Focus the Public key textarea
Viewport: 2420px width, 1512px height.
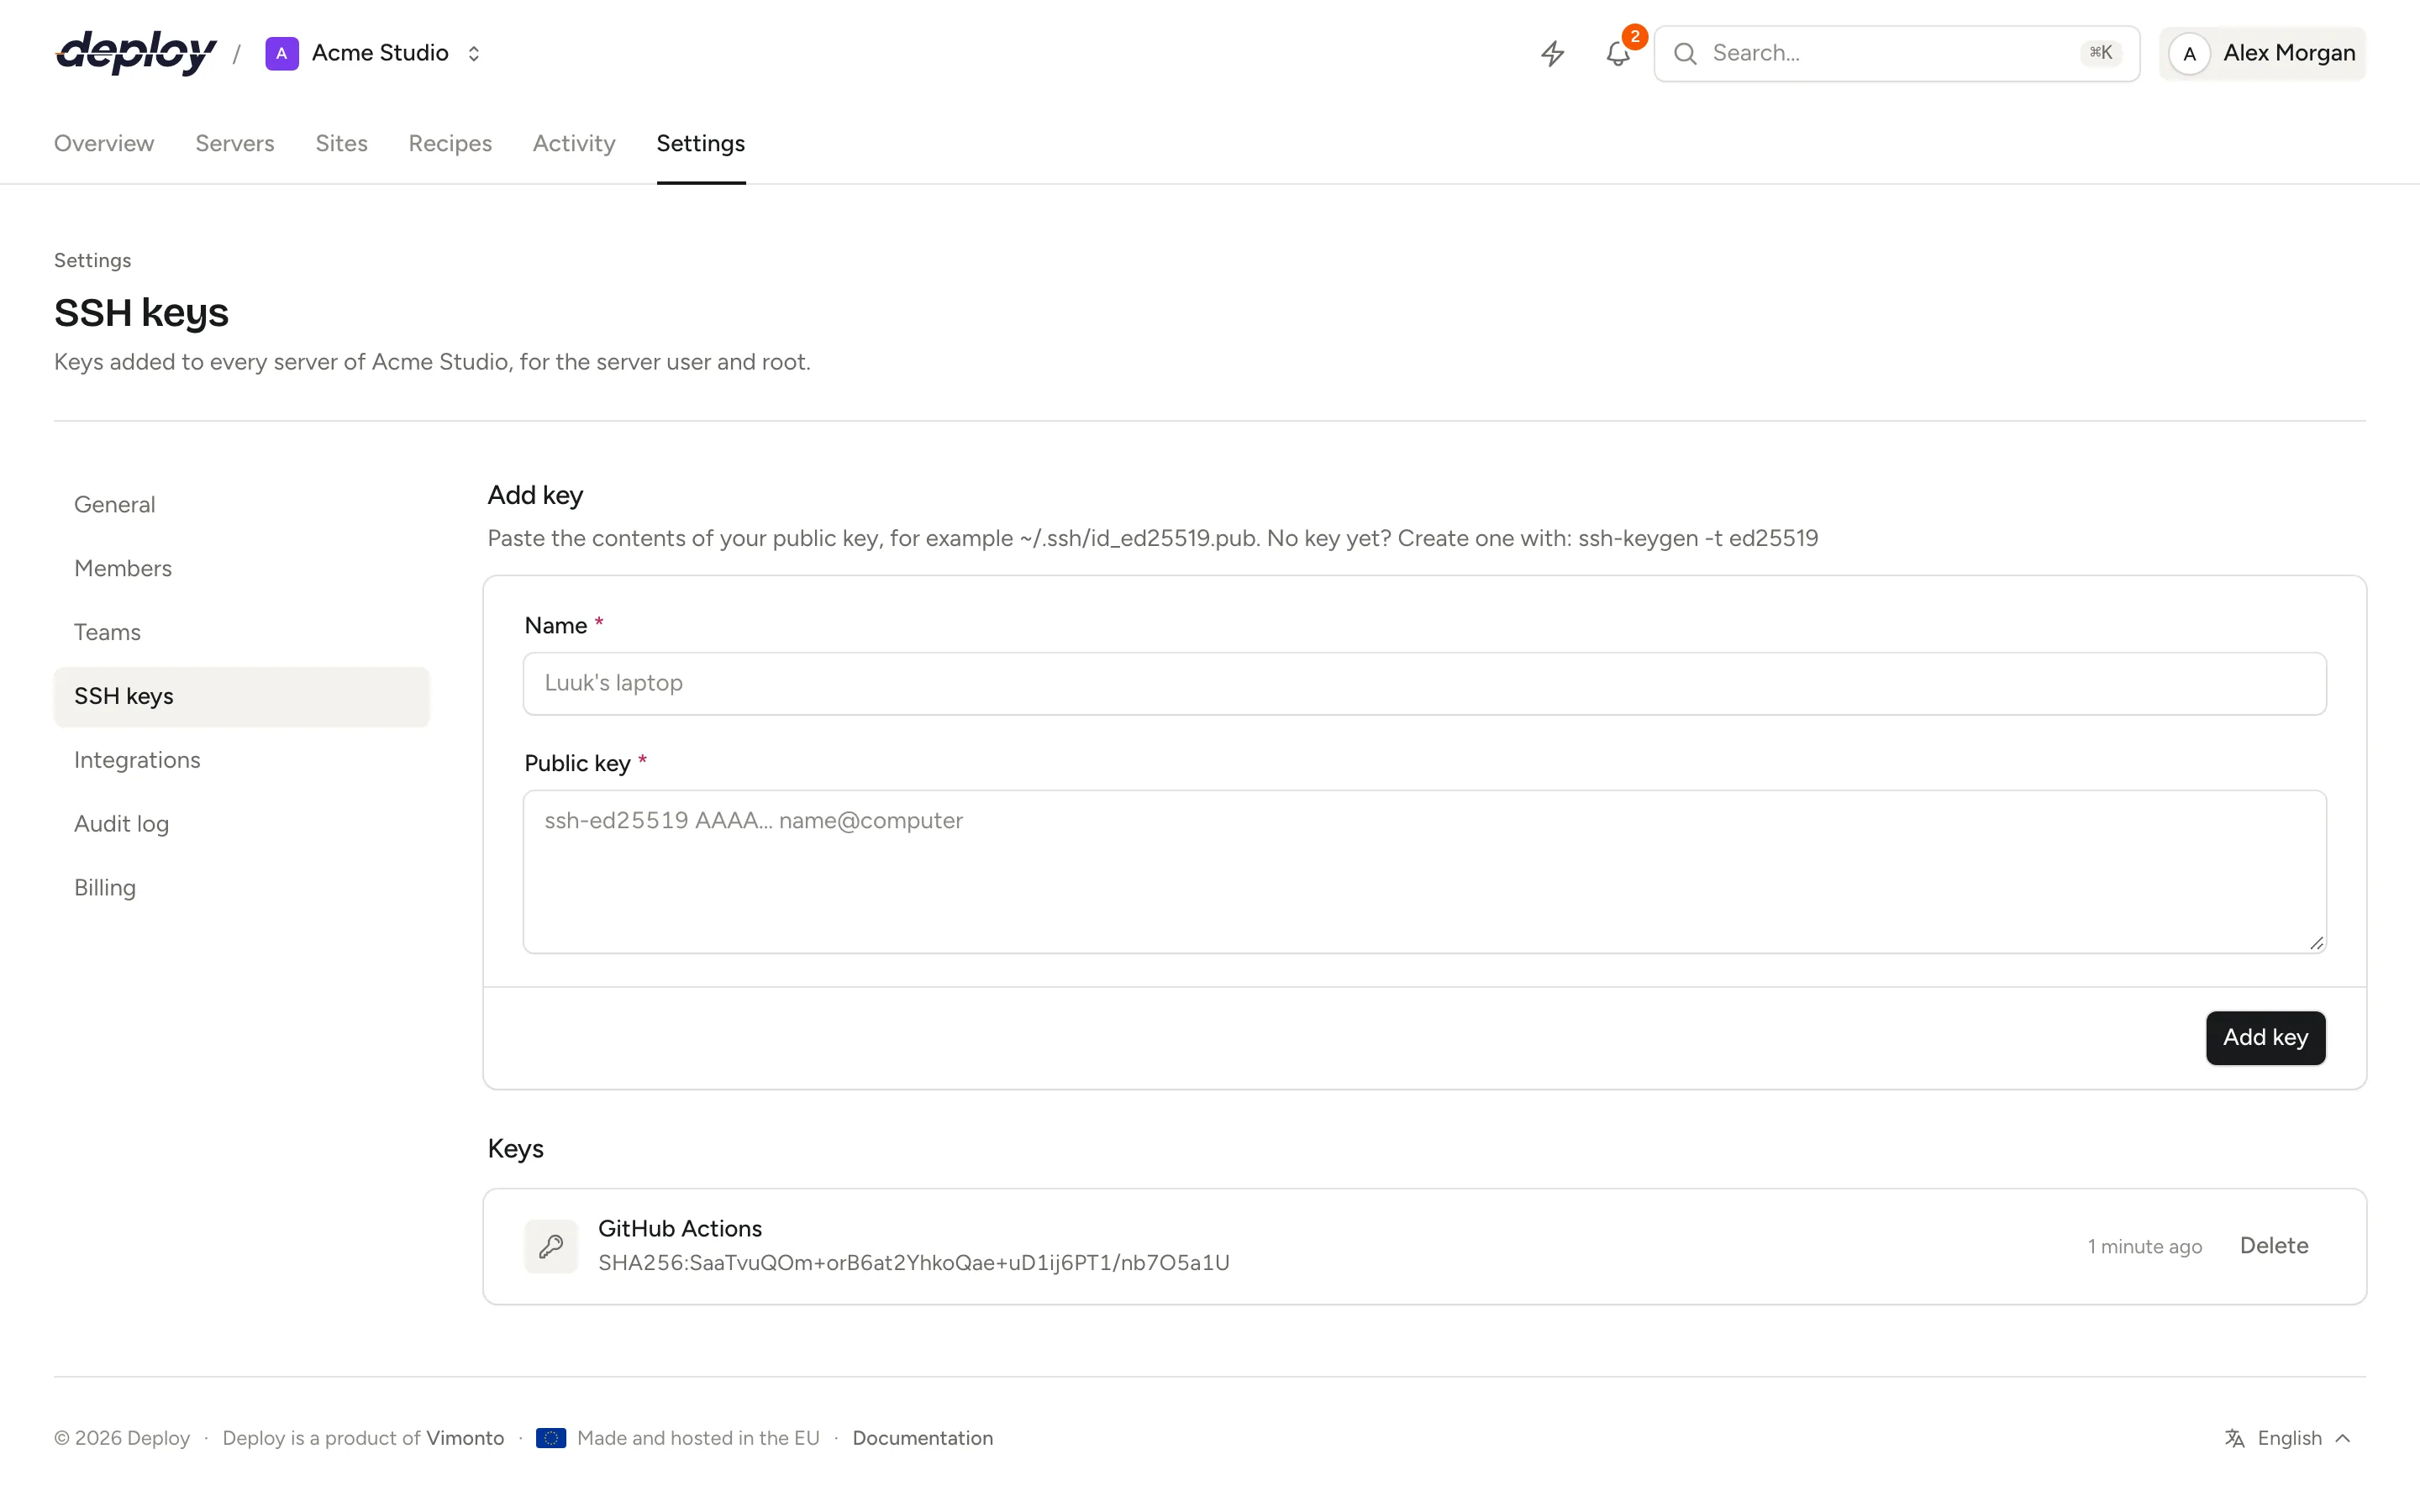click(1424, 872)
